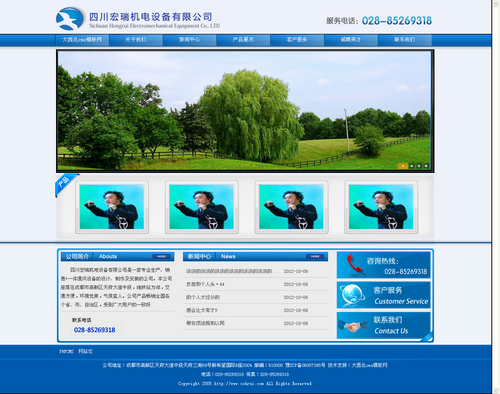Open the fourth product thumbnail
This screenshot has width=500, height=394.
pos(381,207)
